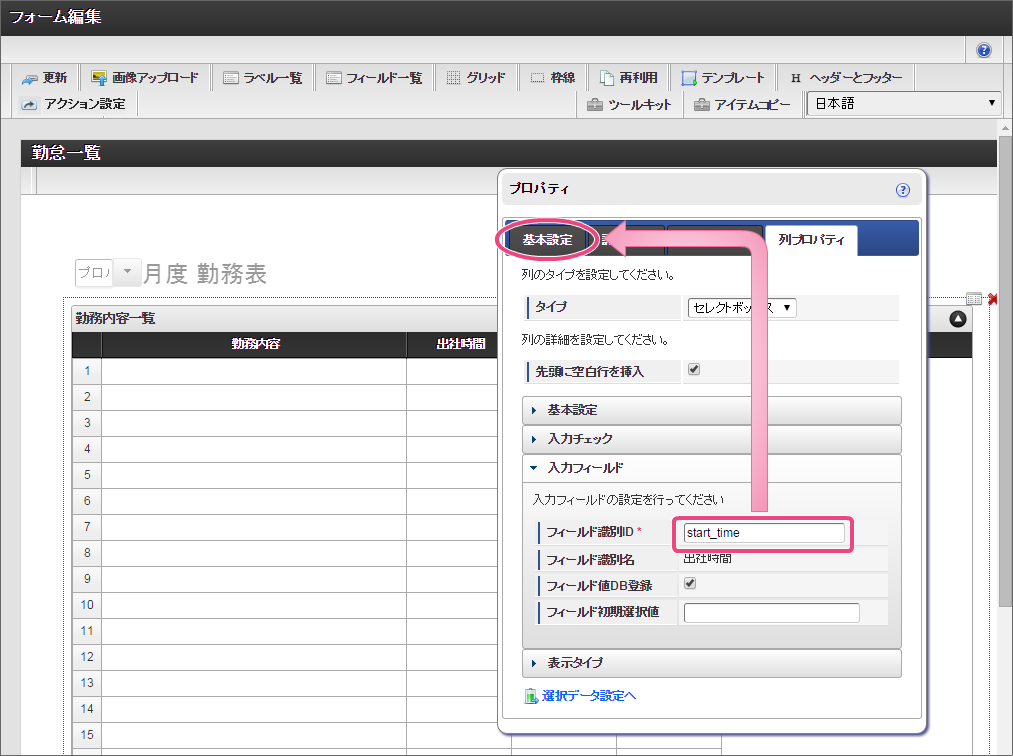Switch to the 基本設定 tab
1013x756 pixels.
(547, 240)
